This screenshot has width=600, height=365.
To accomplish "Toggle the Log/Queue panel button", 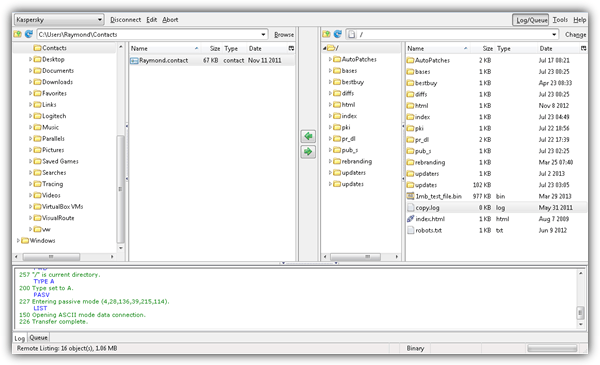I will 530,20.
